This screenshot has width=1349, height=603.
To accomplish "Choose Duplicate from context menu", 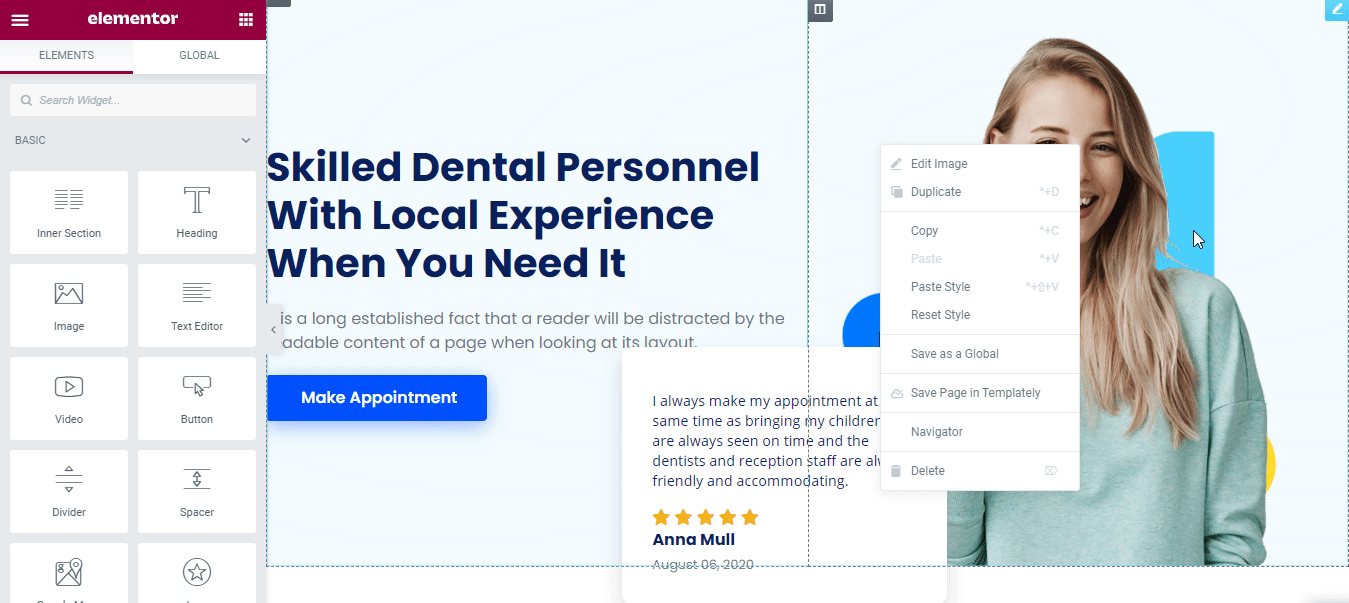I will pos(980,192).
